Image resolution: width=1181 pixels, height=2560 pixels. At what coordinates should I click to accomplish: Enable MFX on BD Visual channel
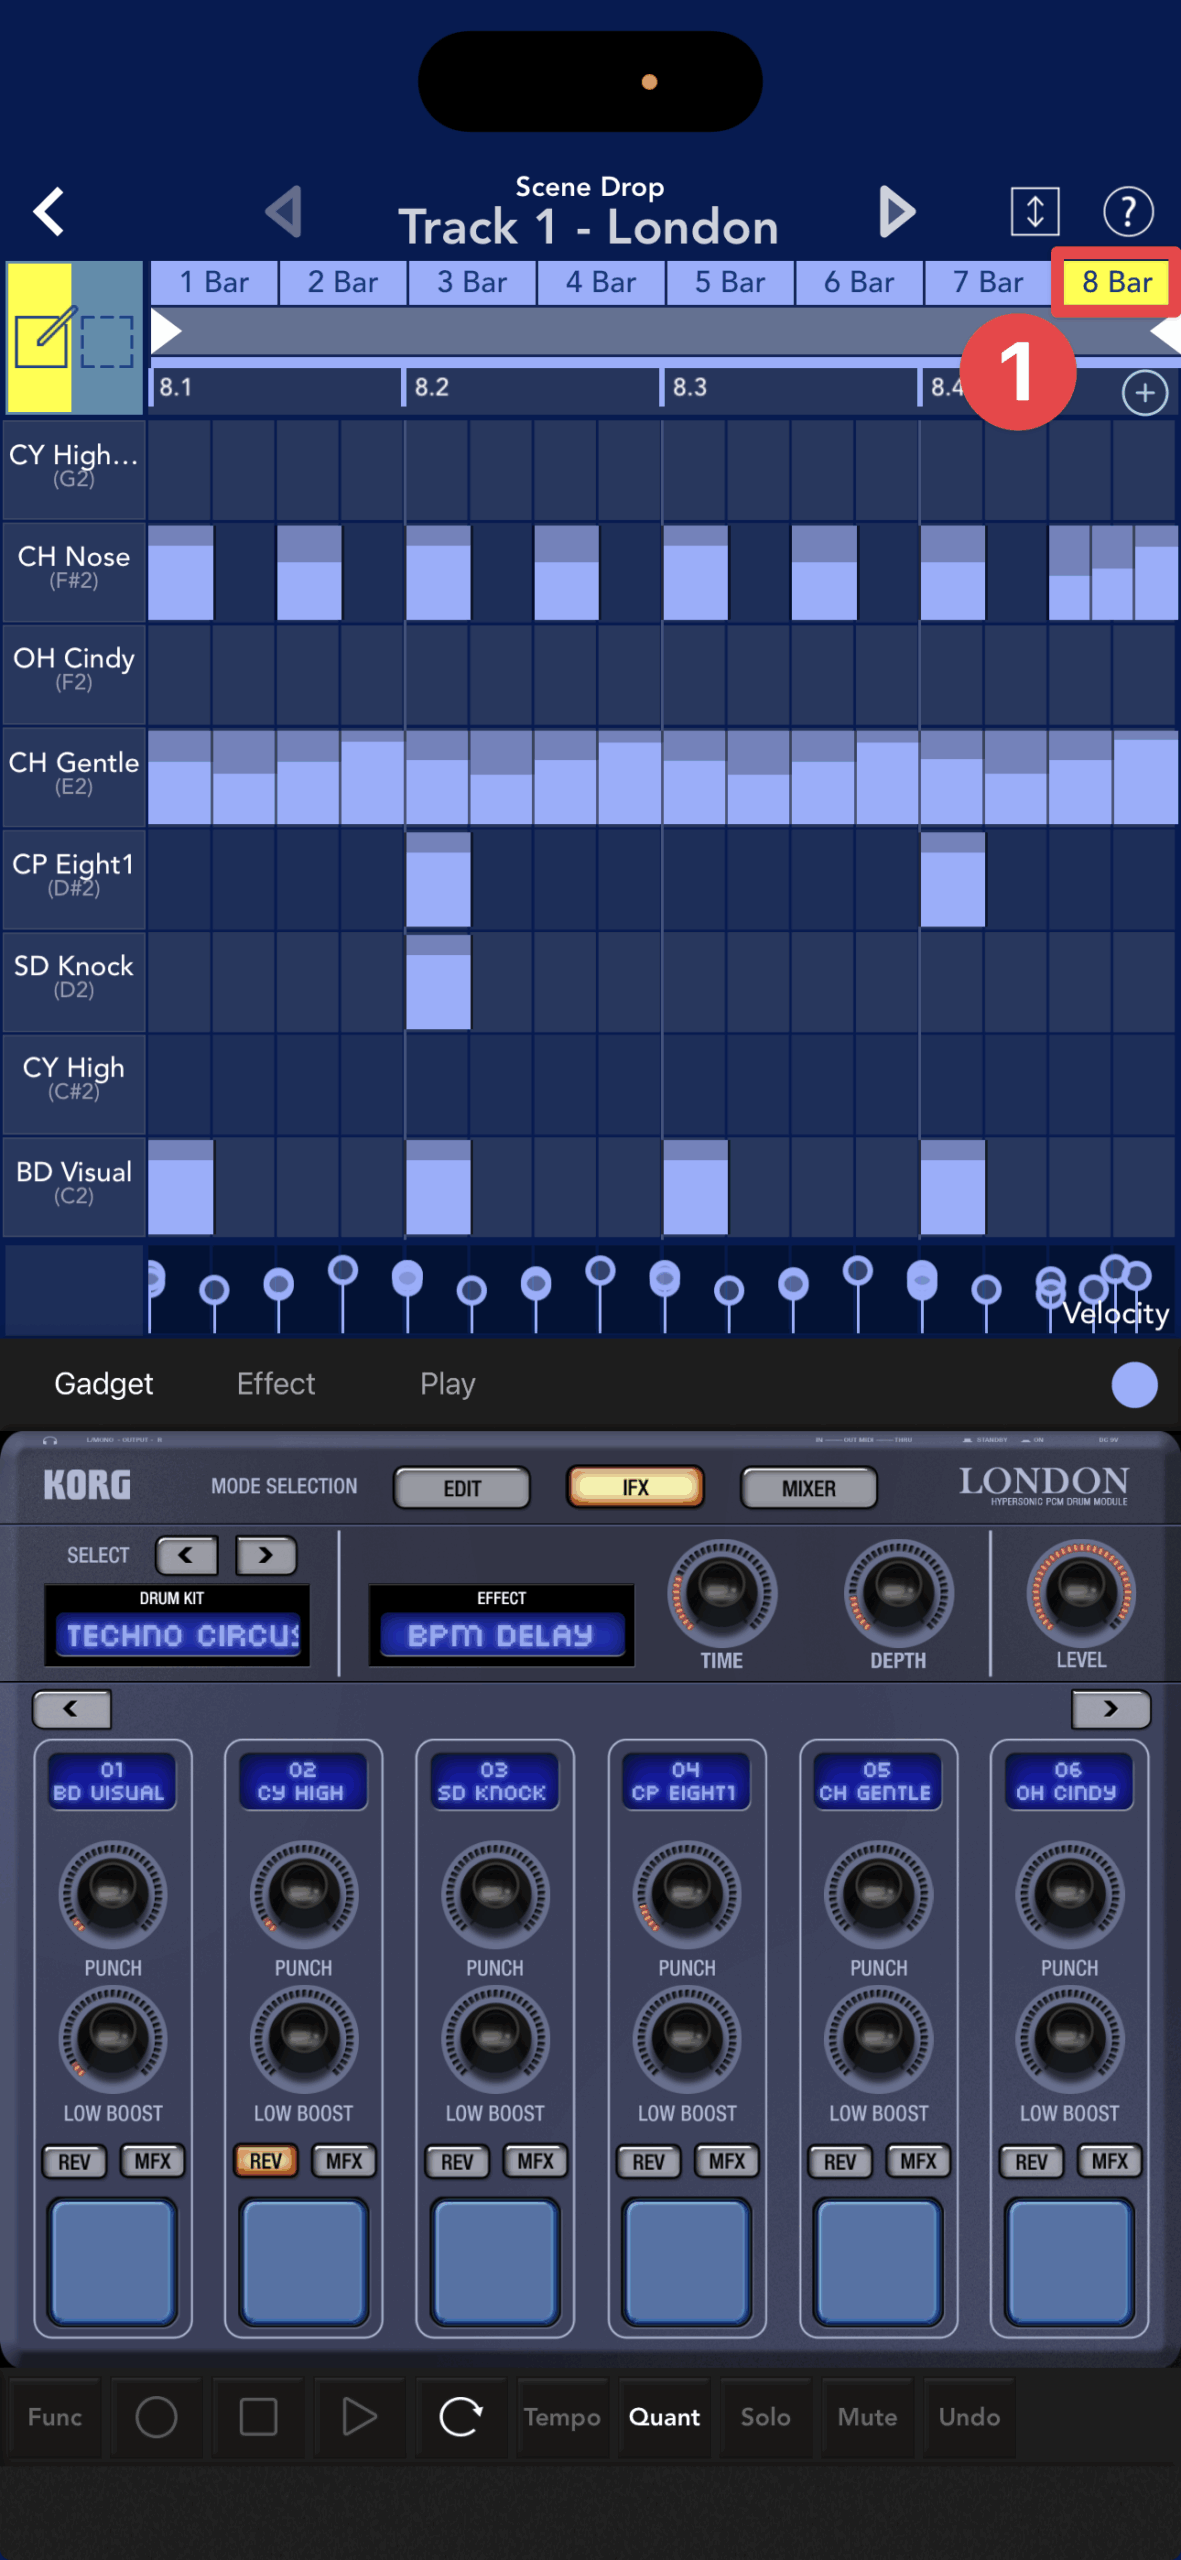click(152, 2161)
